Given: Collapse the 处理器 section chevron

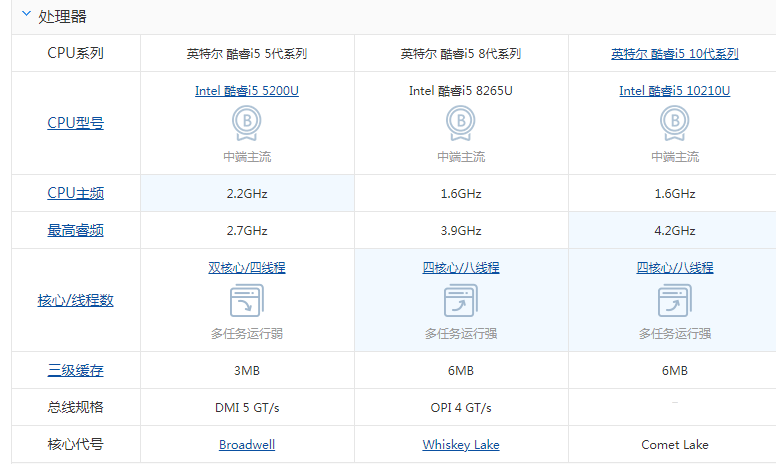Looking at the screenshot, I should point(26,14).
